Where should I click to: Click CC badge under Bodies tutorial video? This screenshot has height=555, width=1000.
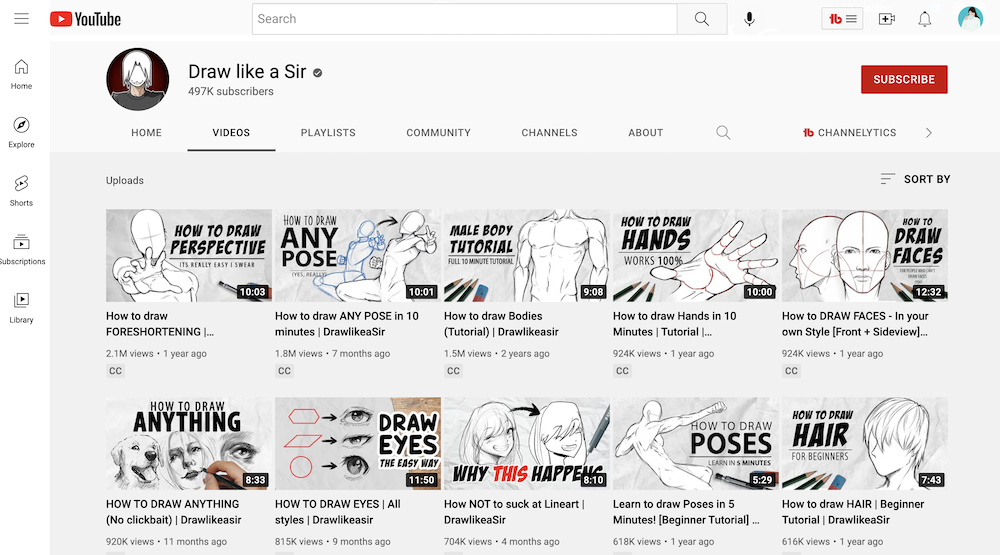pos(453,371)
